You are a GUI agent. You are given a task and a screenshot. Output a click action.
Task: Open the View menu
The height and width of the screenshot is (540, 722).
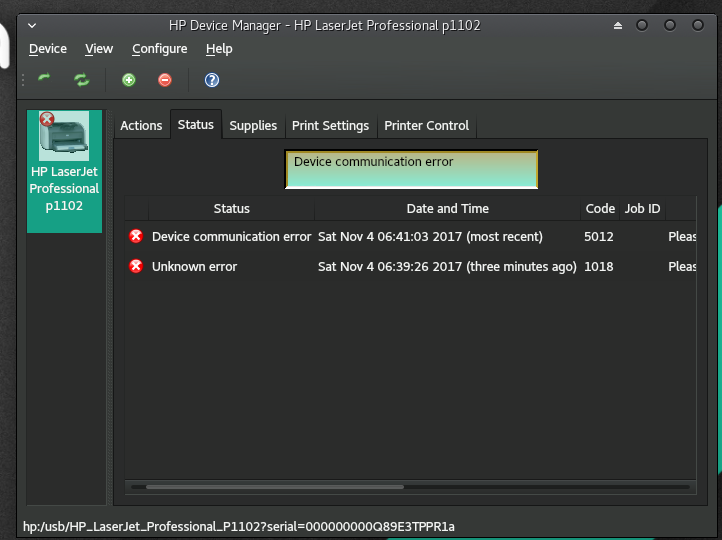(x=99, y=48)
